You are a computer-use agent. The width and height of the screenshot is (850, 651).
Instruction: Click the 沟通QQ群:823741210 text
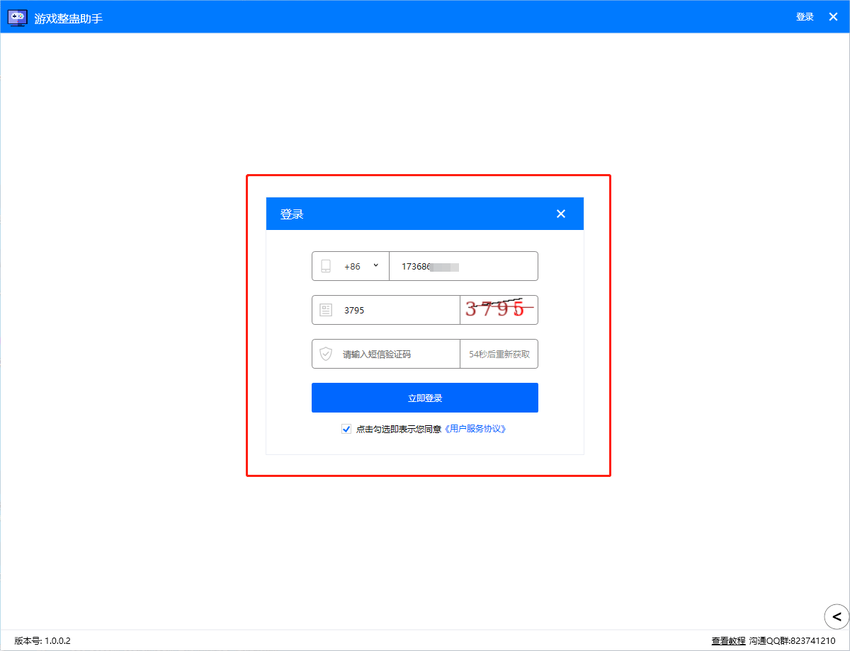(792, 641)
